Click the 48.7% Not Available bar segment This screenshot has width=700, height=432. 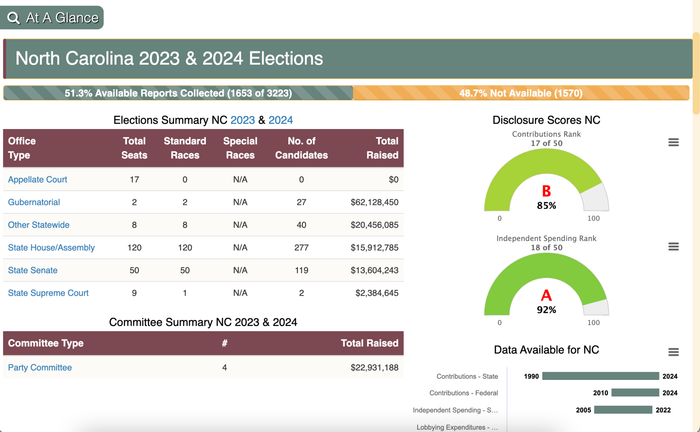(x=521, y=93)
